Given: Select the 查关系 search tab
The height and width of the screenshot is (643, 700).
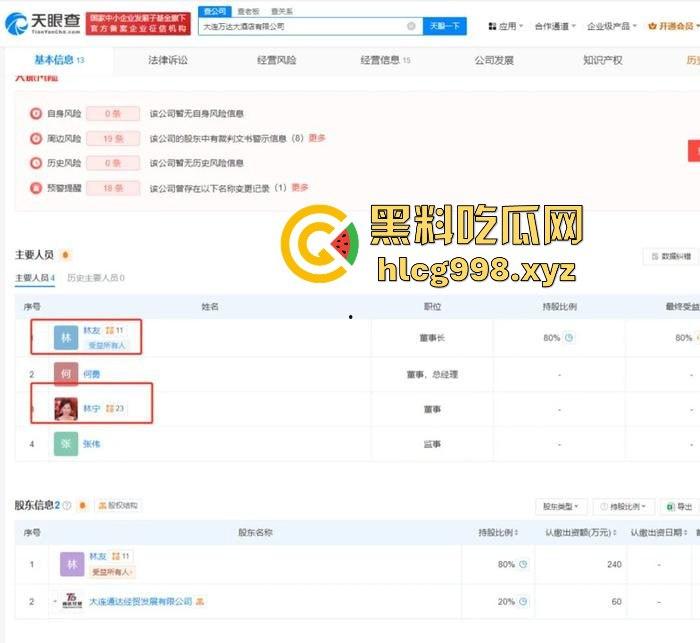Looking at the screenshot, I should 282,11.
